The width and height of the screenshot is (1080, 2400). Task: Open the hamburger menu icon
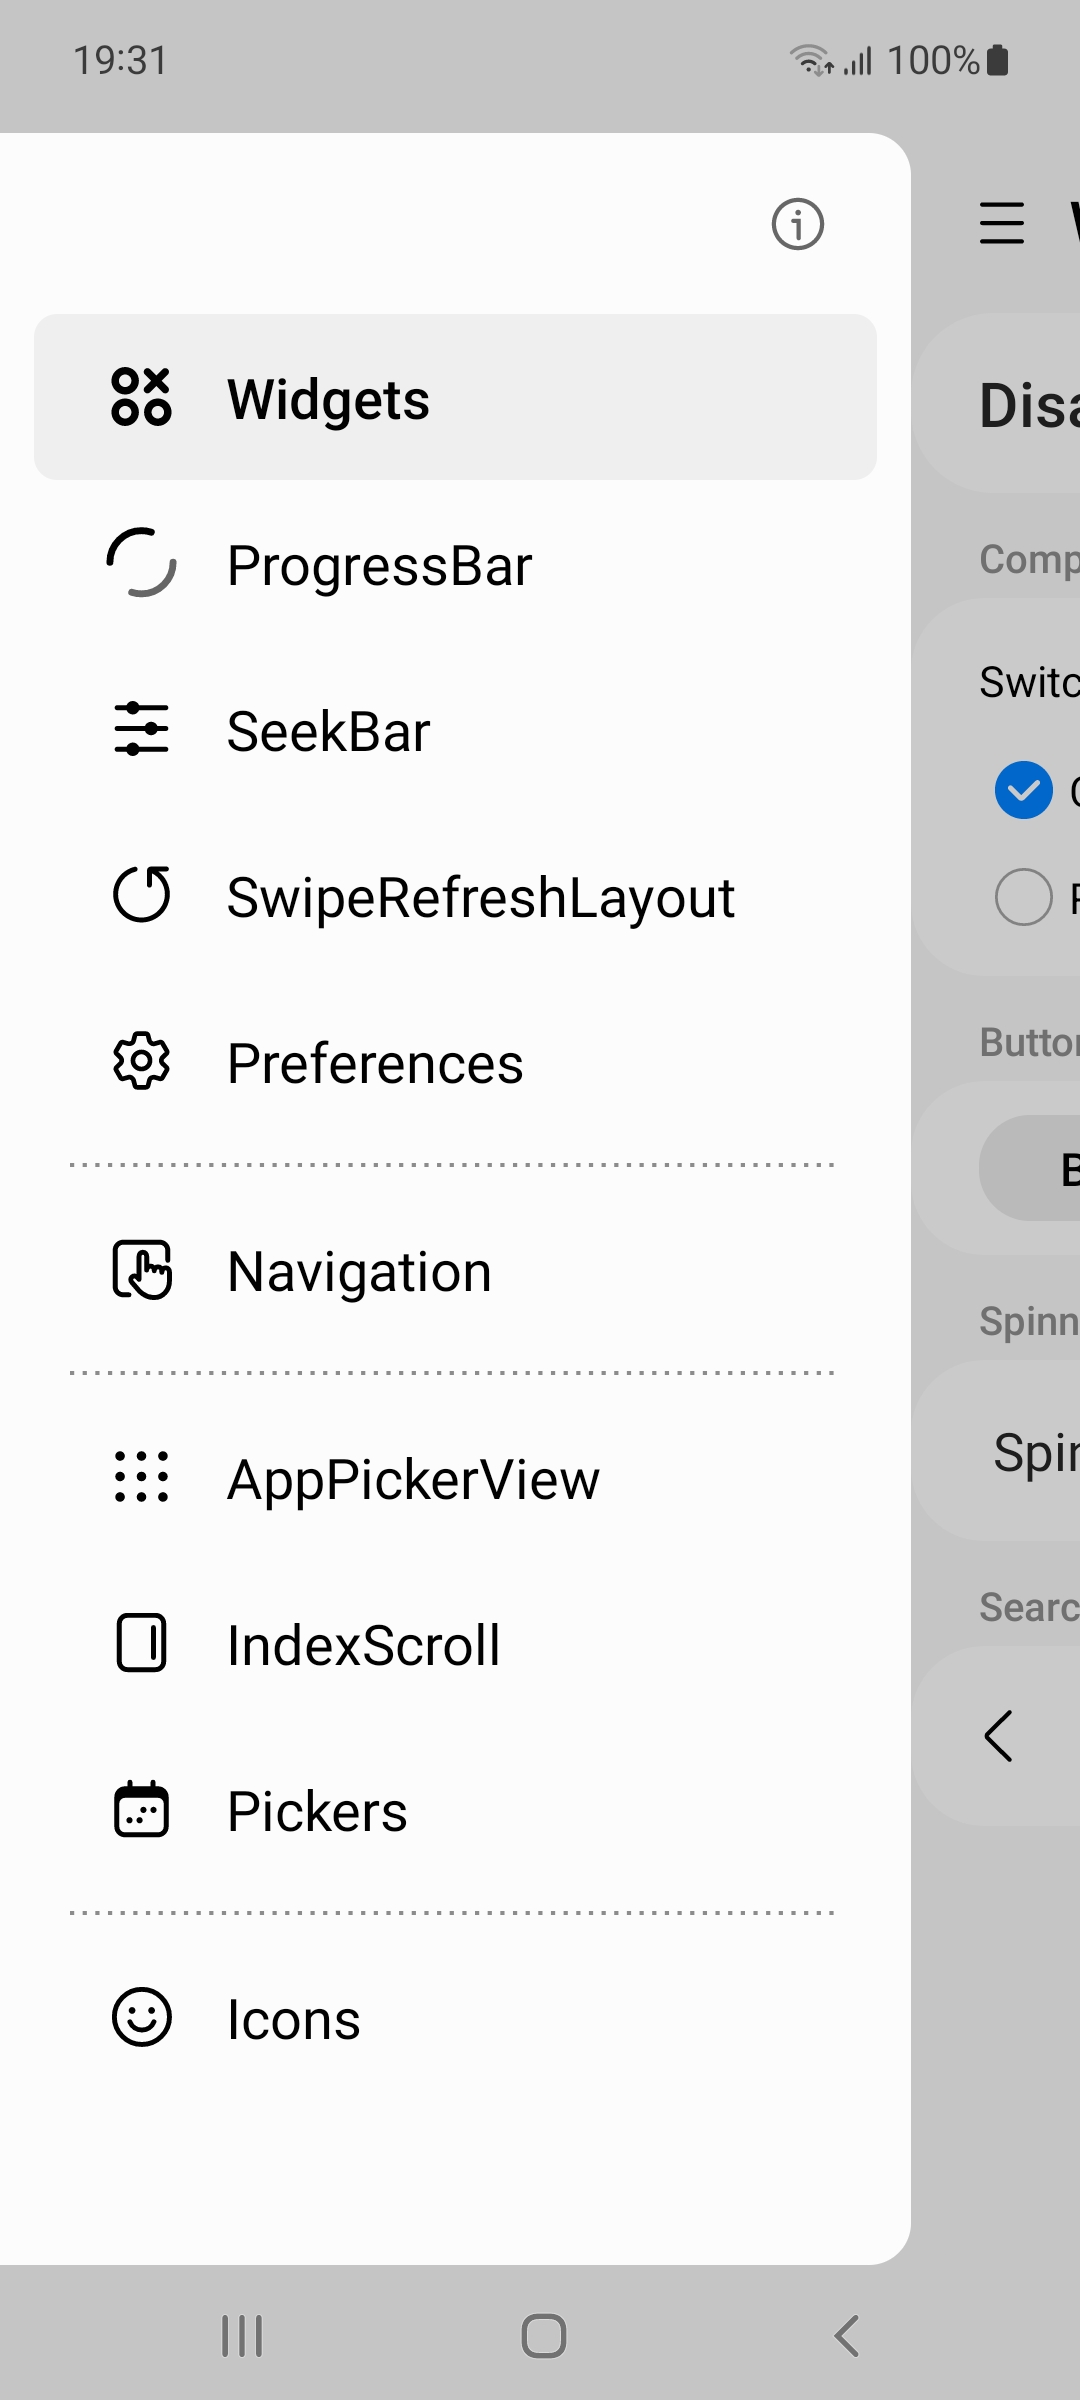[x=1001, y=223]
